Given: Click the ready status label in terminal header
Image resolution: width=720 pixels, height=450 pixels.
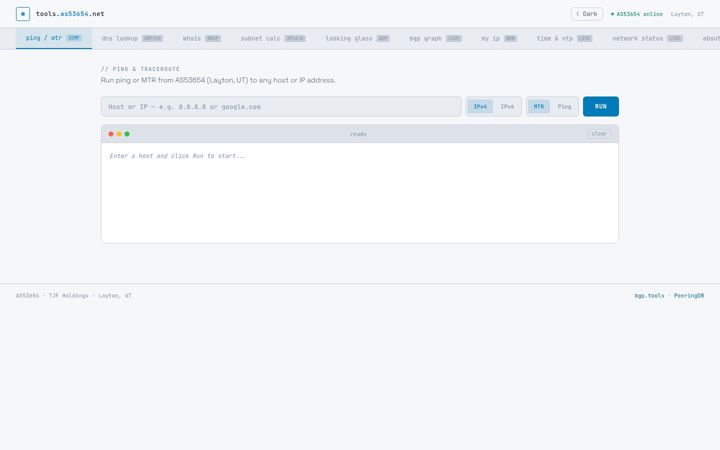Looking at the screenshot, I should click(358, 134).
